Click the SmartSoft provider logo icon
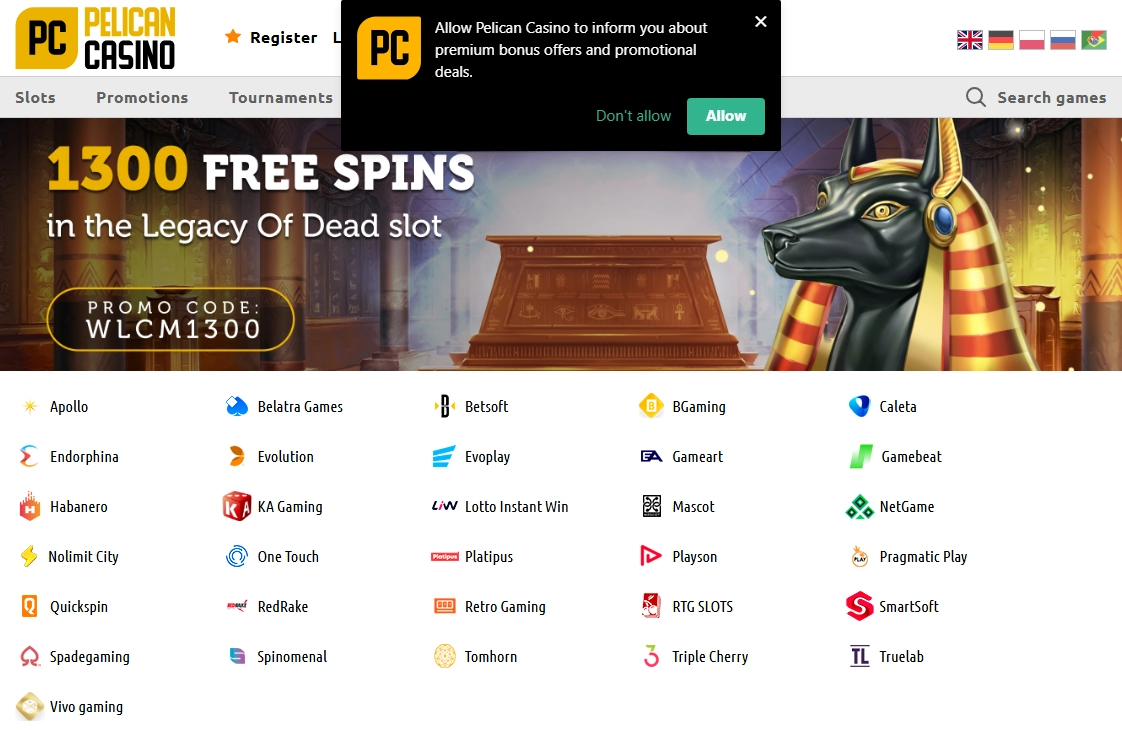This screenshot has height=730, width=1122. (859, 606)
